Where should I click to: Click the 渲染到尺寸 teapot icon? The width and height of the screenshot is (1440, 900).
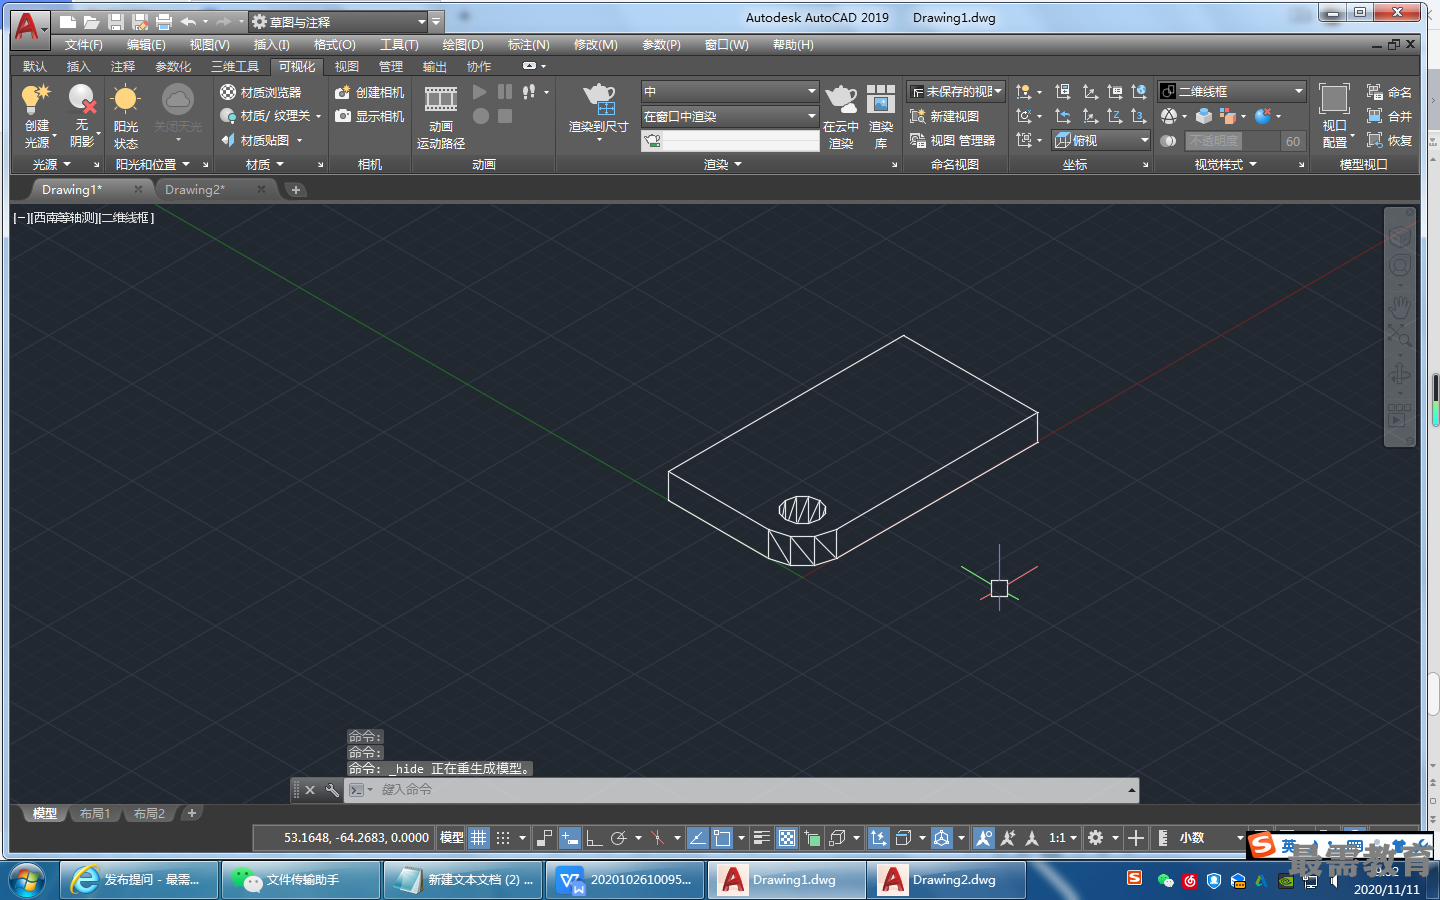point(599,99)
